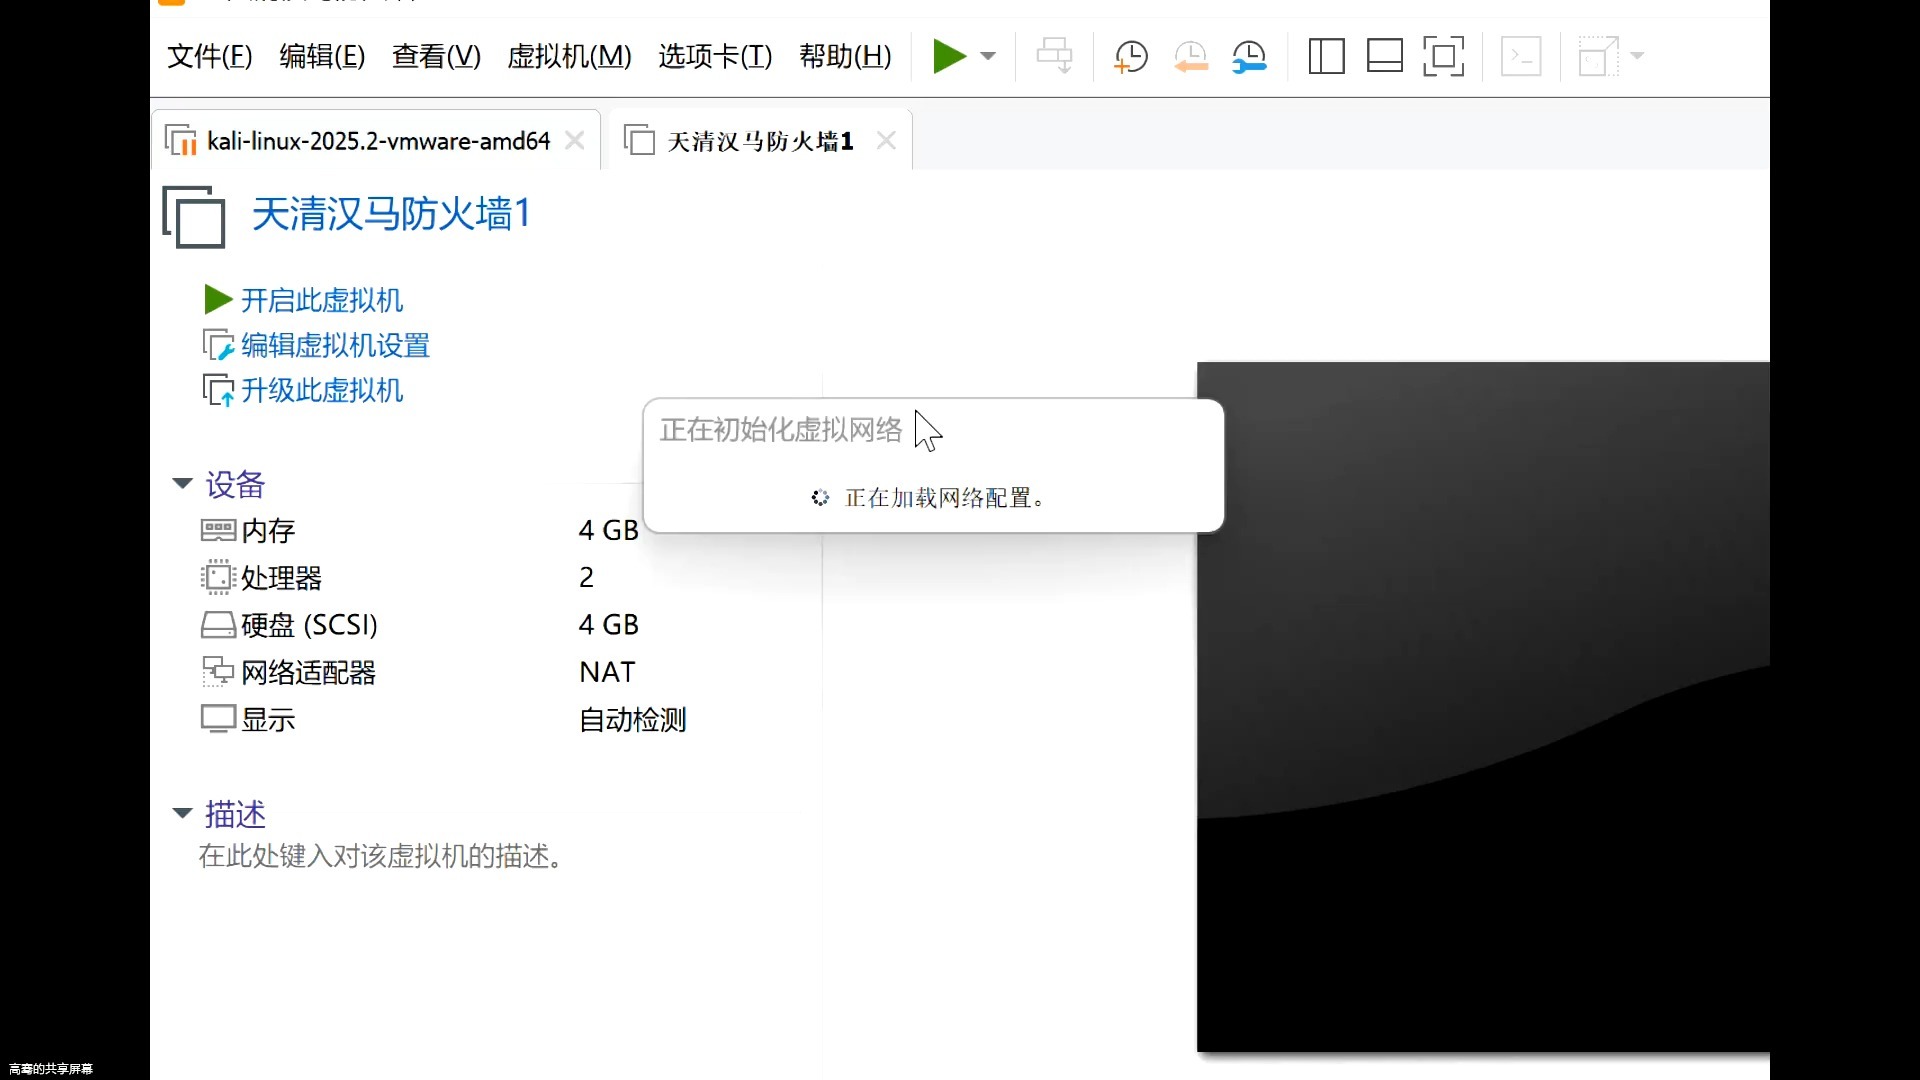
Task: Click the display monitor icon
Action: (x=218, y=719)
